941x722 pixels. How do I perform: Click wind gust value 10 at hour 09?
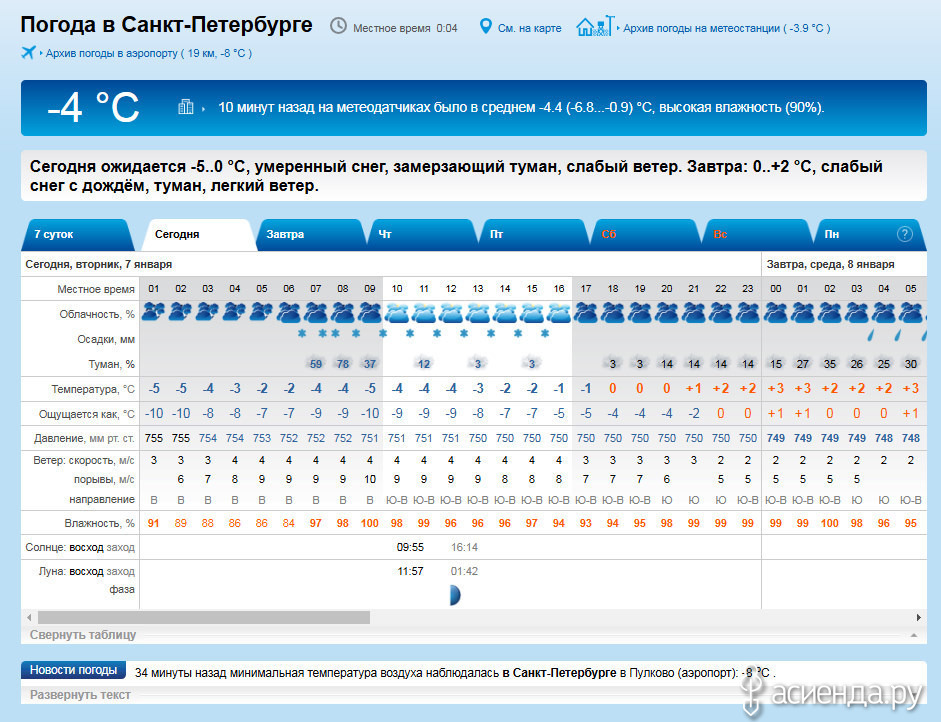click(x=370, y=480)
